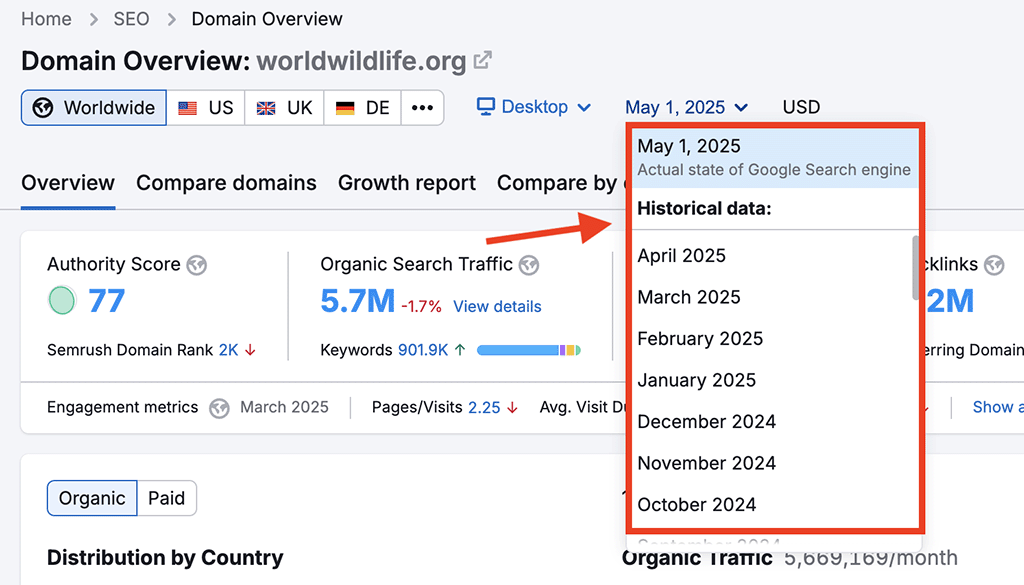1024x585 pixels.
Task: Click the keywords position distribution bar
Action: (529, 350)
